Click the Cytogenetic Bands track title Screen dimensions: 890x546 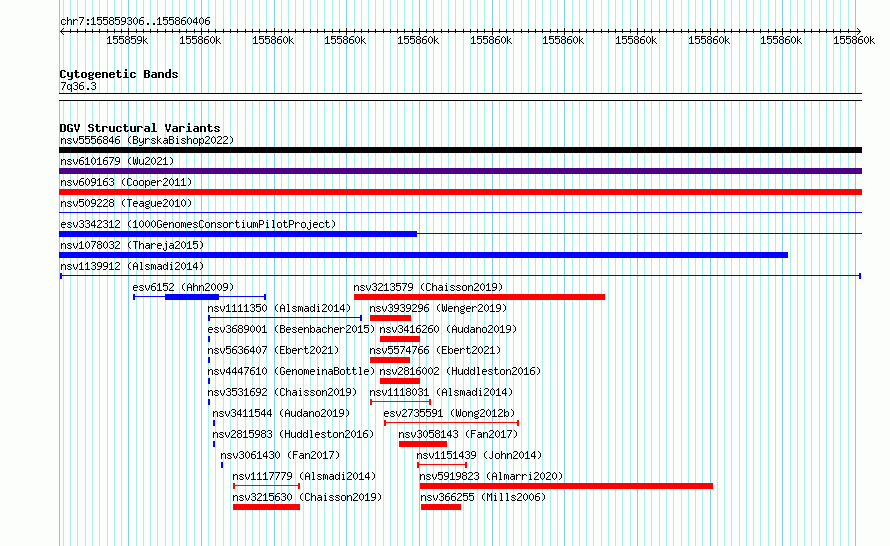(119, 74)
